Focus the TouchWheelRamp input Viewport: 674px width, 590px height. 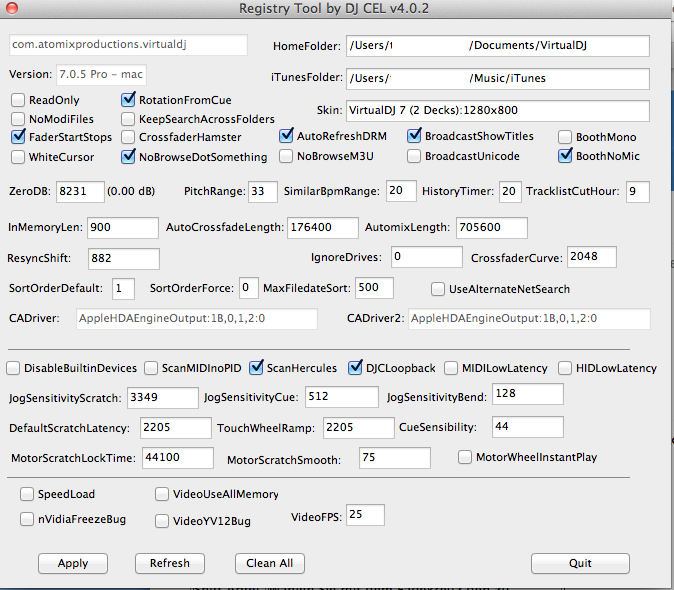point(359,428)
